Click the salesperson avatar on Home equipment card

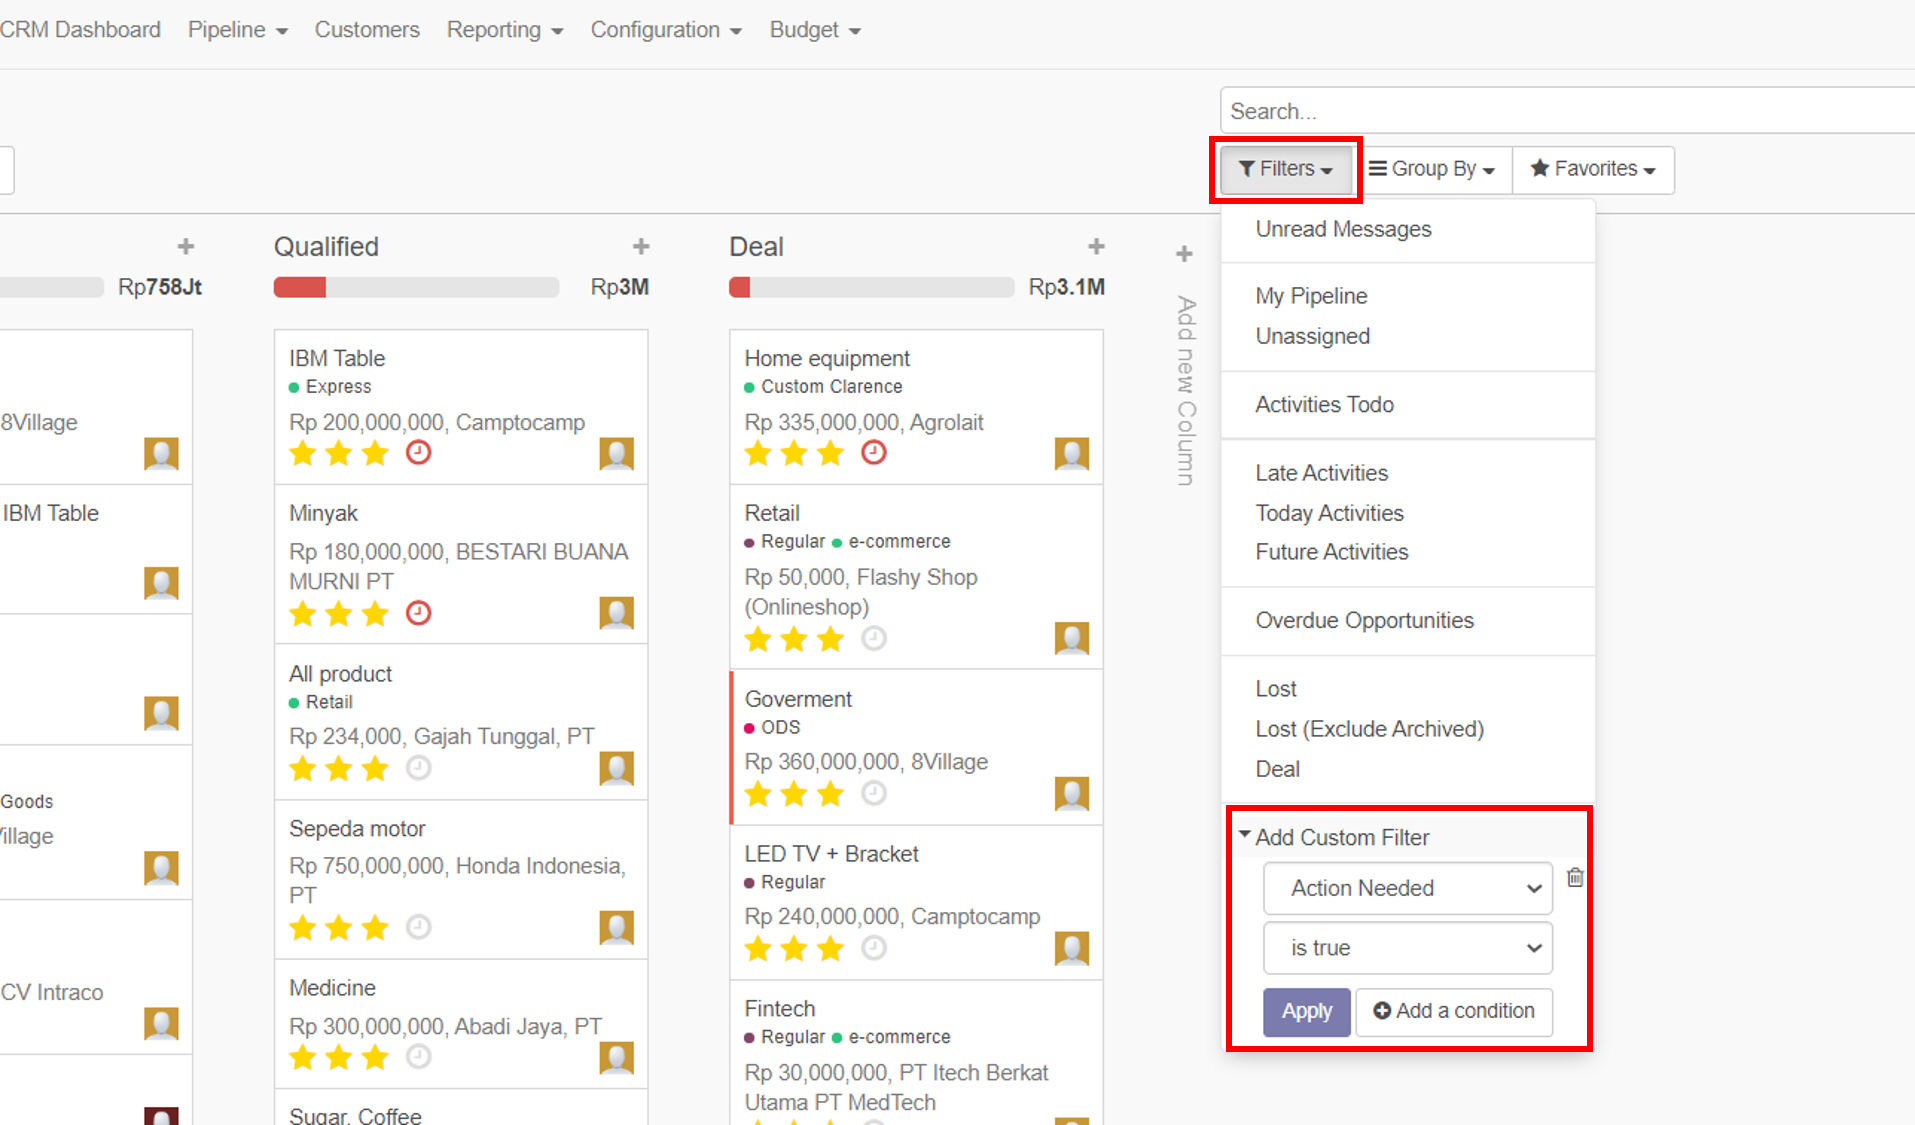click(x=1071, y=454)
